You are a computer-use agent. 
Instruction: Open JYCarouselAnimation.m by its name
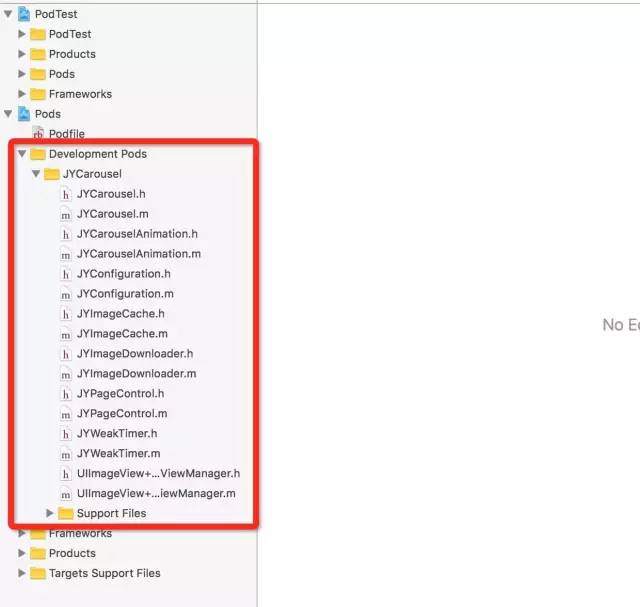[x=139, y=254]
